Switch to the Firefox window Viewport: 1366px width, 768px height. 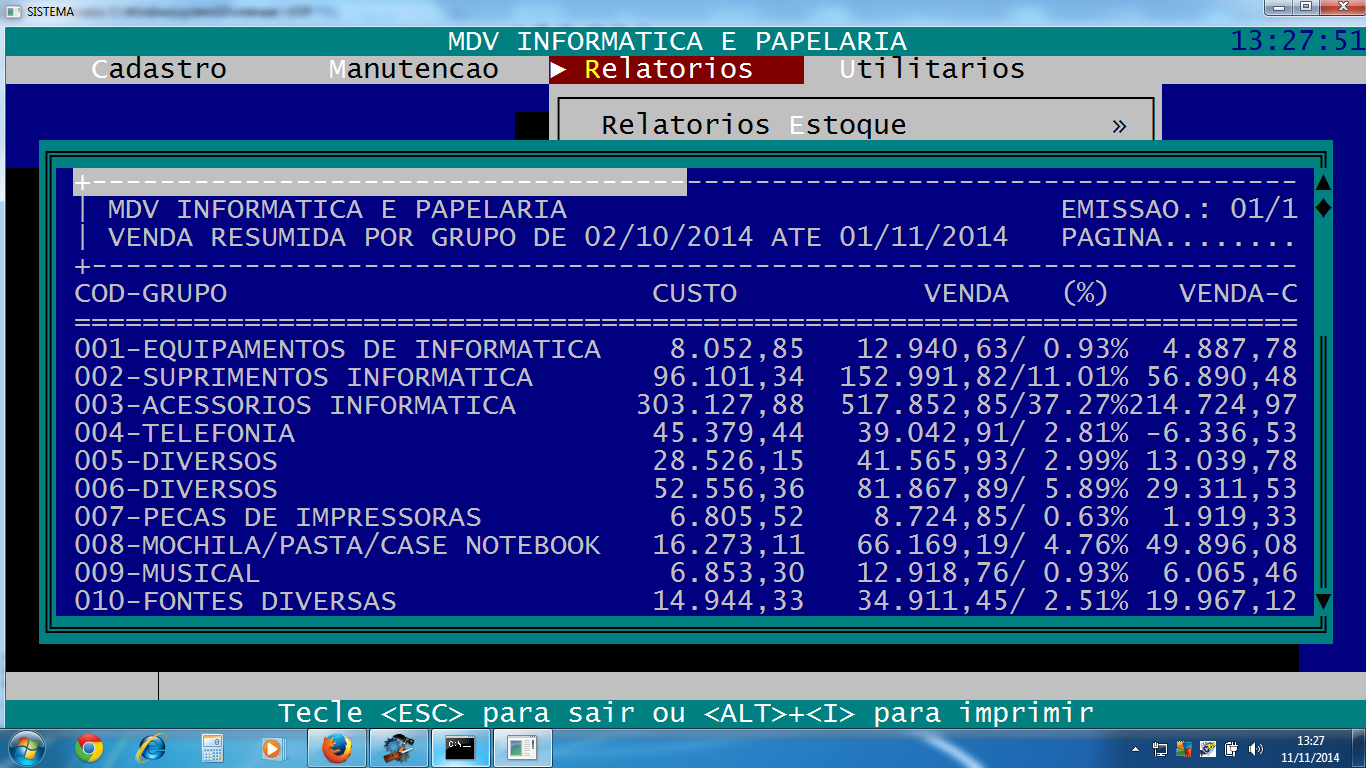[x=337, y=748]
